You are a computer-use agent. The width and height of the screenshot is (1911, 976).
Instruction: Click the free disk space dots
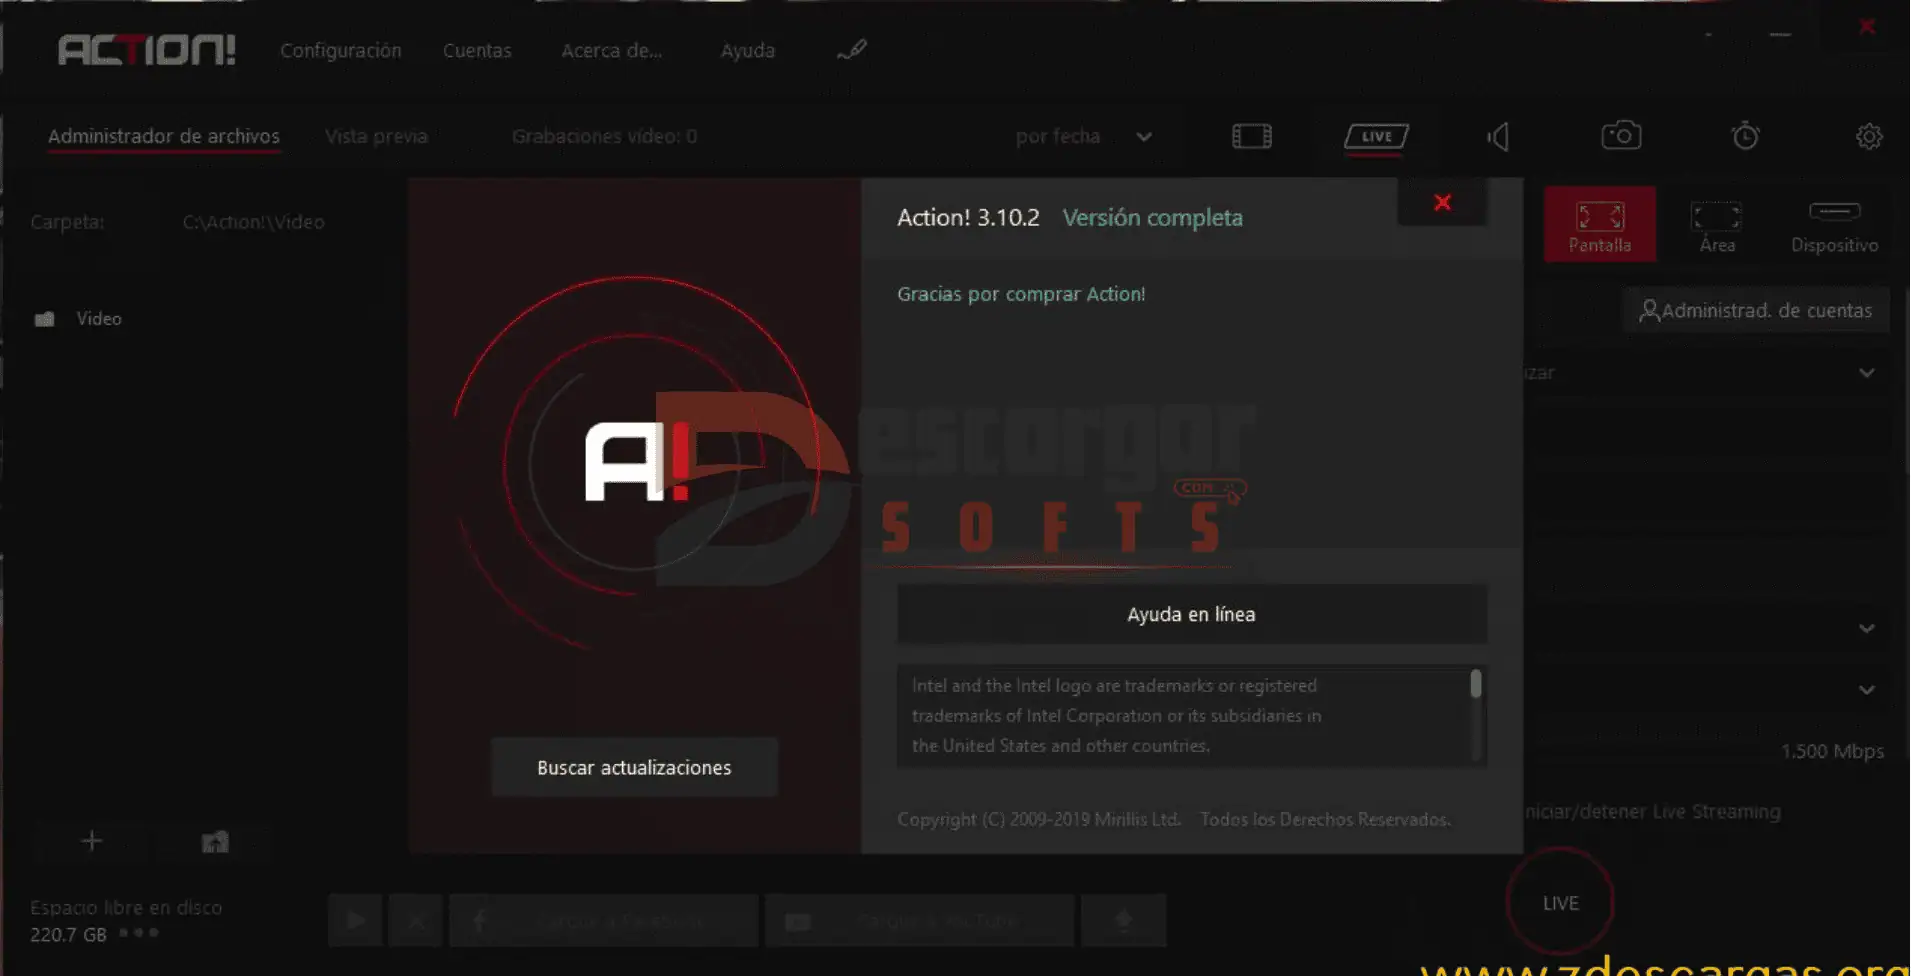tap(138, 932)
